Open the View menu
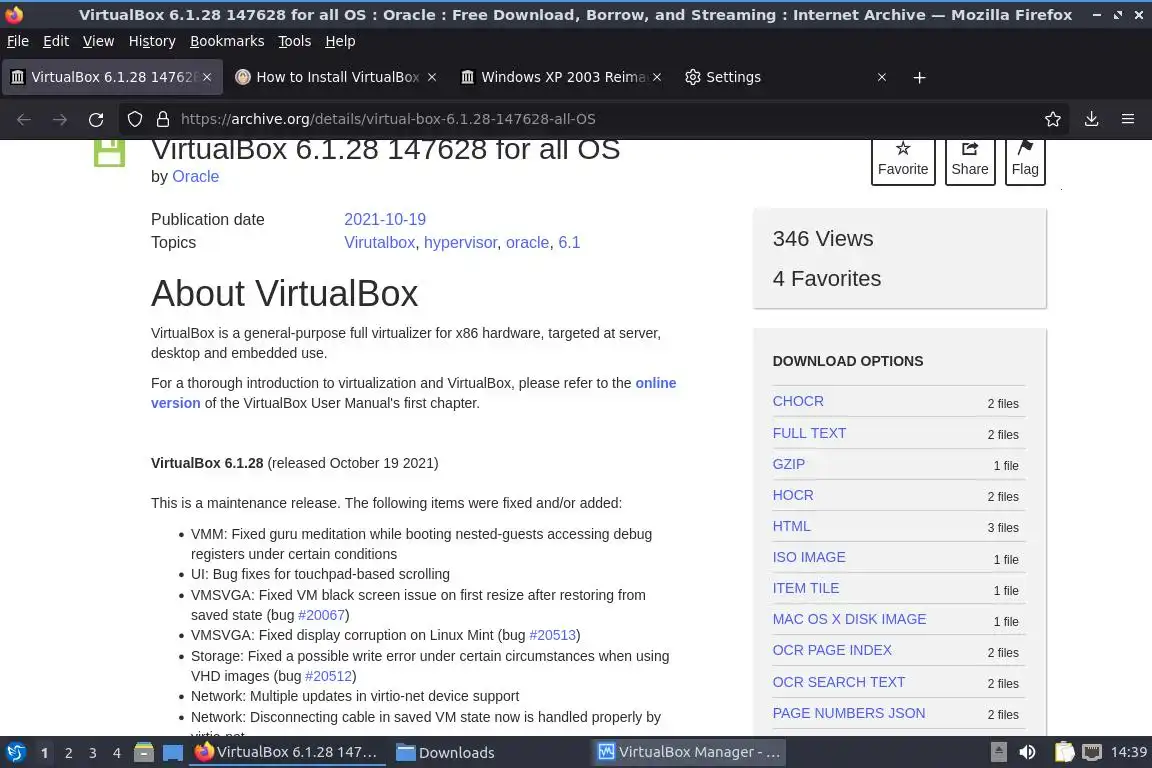This screenshot has height=768, width=1152. pos(98,41)
